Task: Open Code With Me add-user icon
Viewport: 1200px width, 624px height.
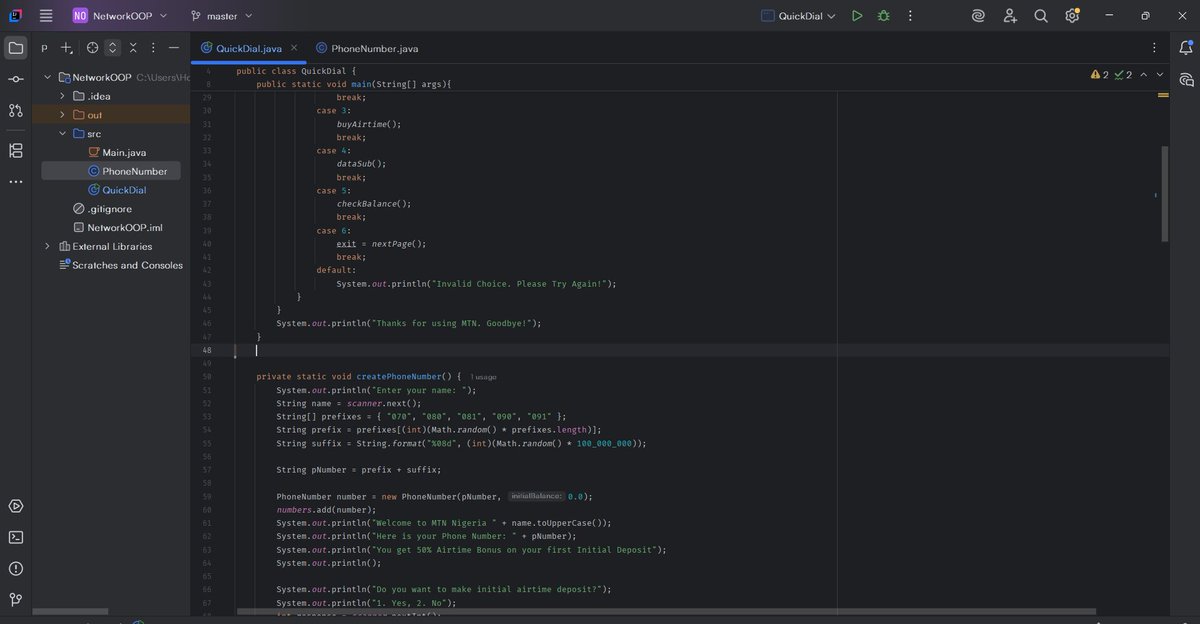Action: pyautogui.click(x=1010, y=16)
